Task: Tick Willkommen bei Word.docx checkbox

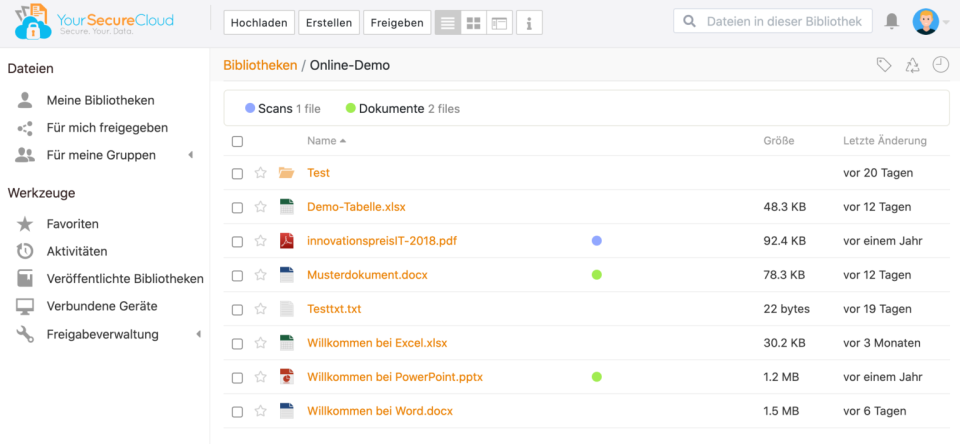Action: (x=238, y=412)
